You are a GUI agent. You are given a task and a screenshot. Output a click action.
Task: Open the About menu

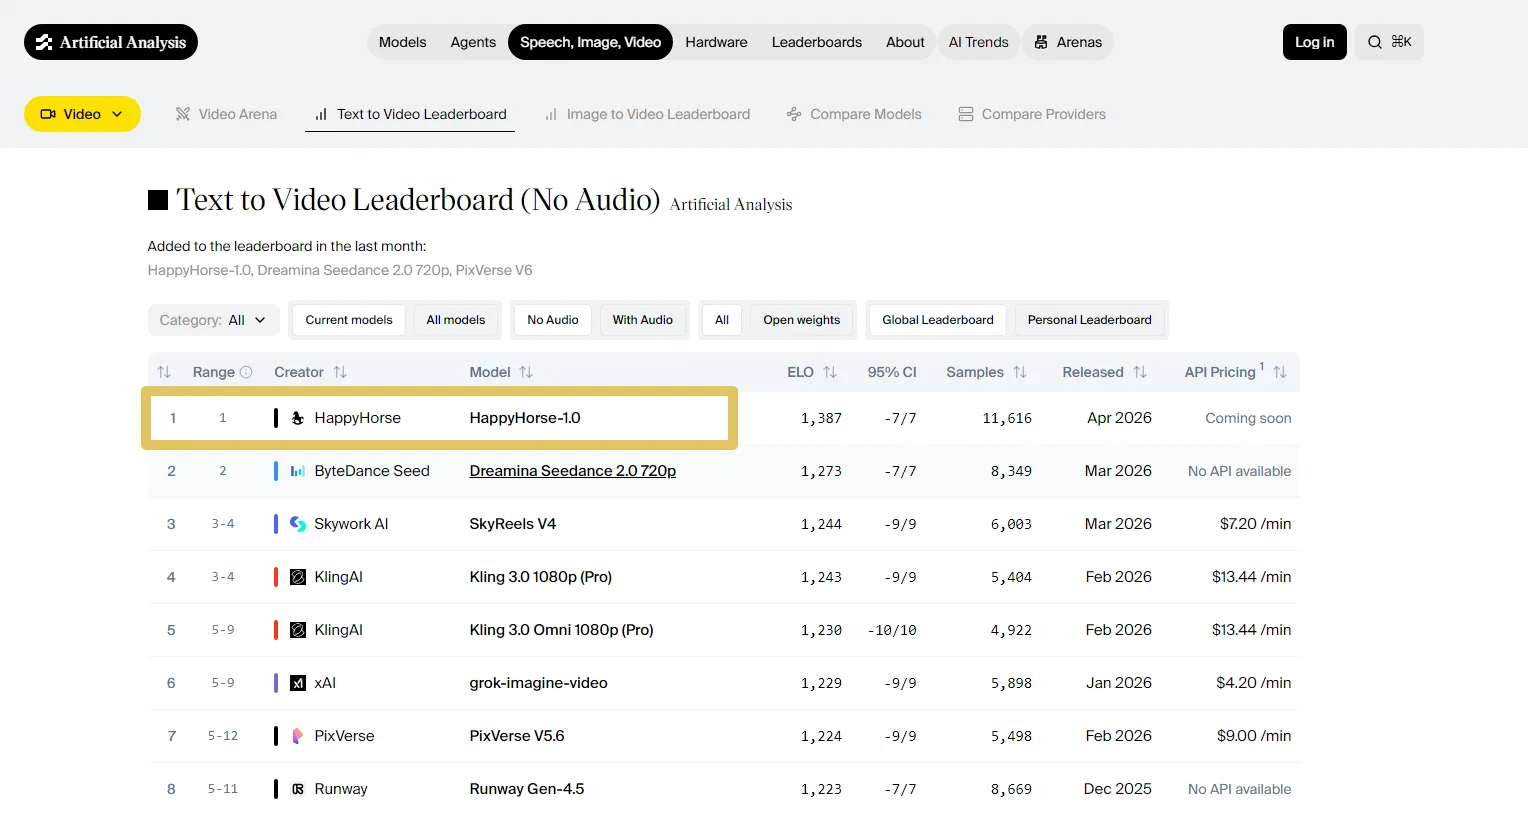(x=905, y=42)
